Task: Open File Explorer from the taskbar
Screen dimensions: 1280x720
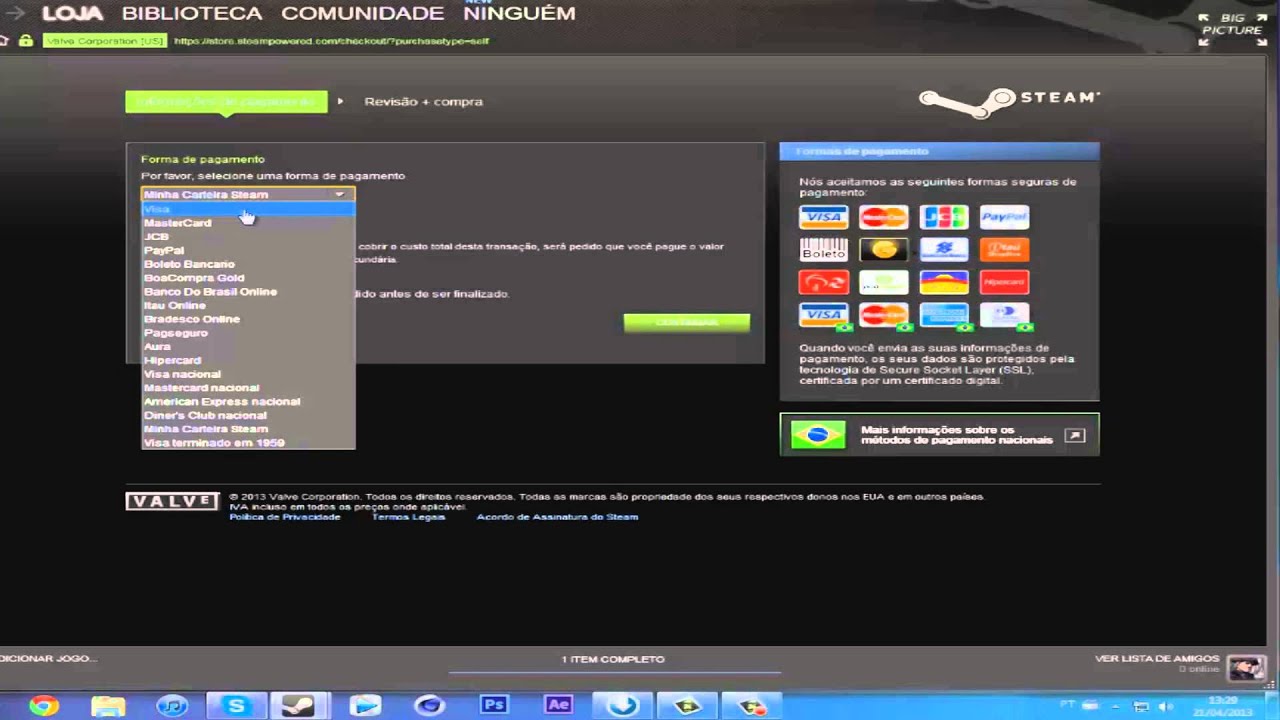Action: pyautogui.click(x=108, y=705)
